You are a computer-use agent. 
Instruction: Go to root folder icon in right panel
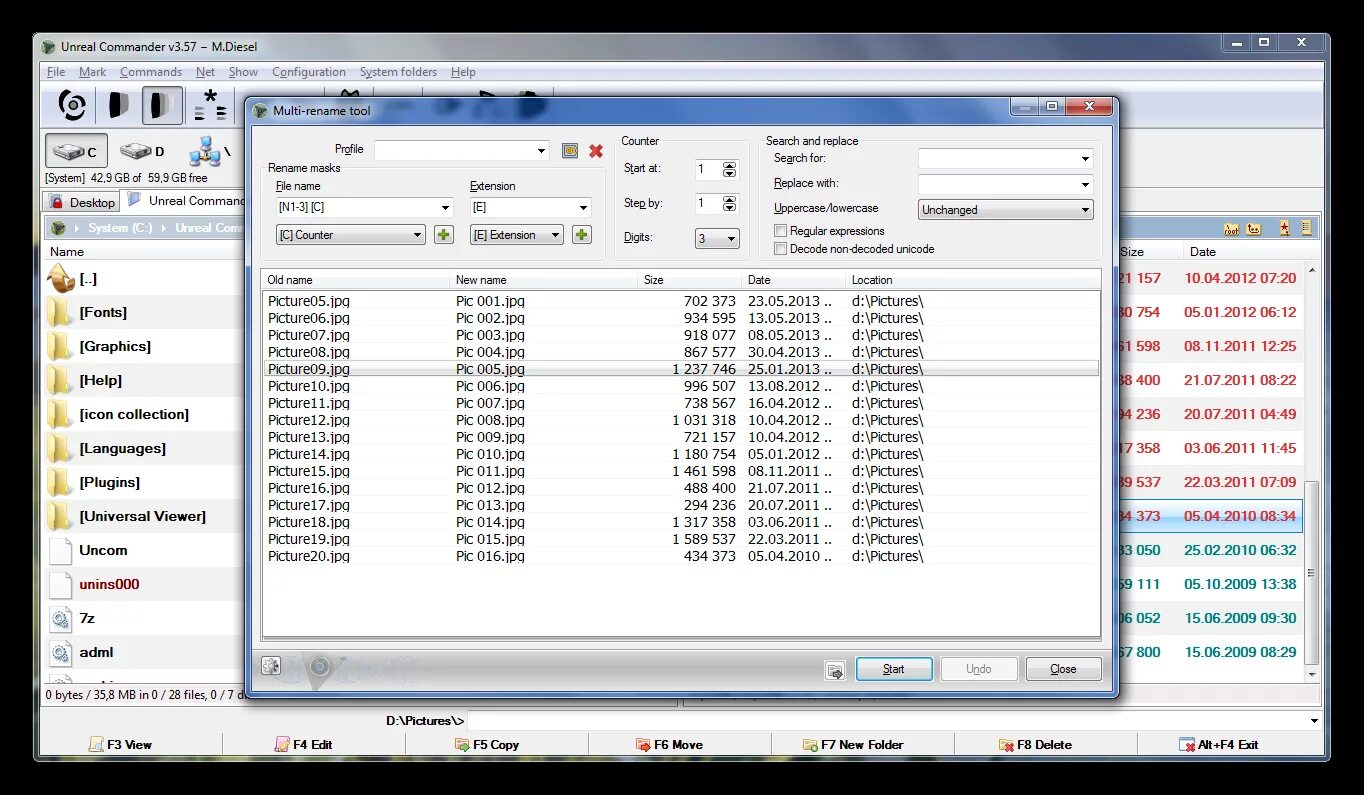[1232, 228]
